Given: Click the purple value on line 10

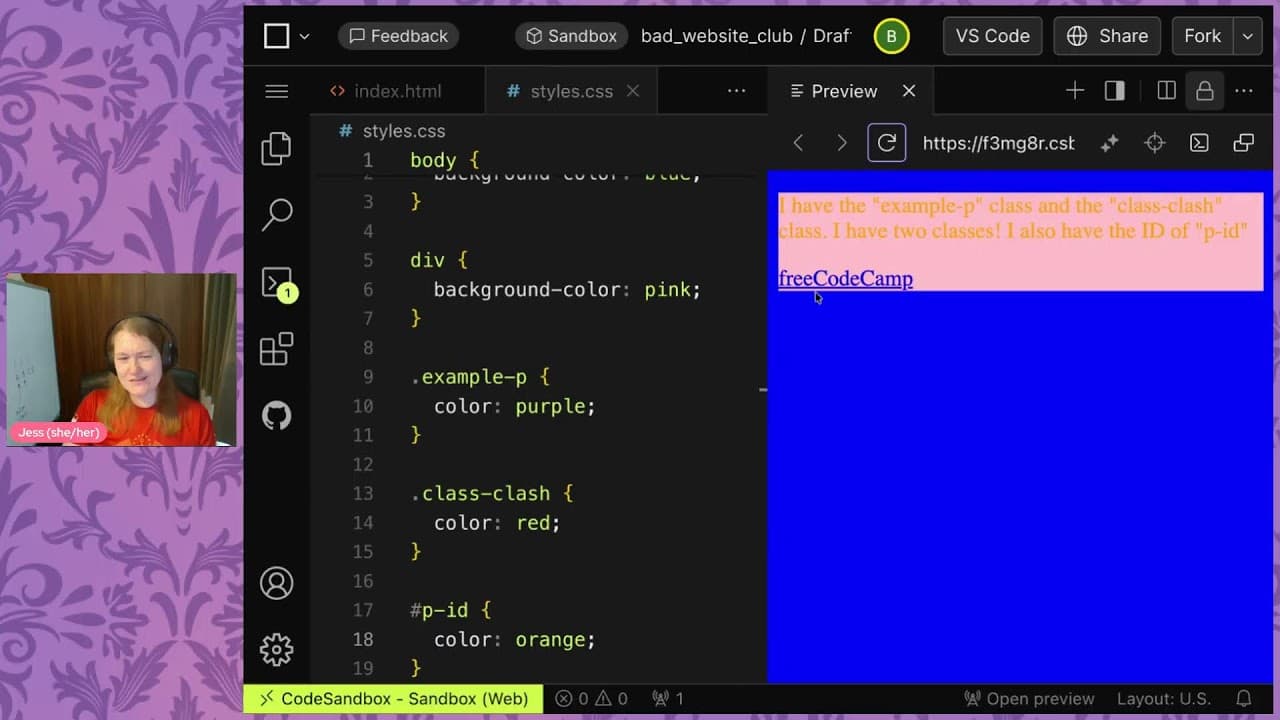Looking at the screenshot, I should (x=550, y=406).
